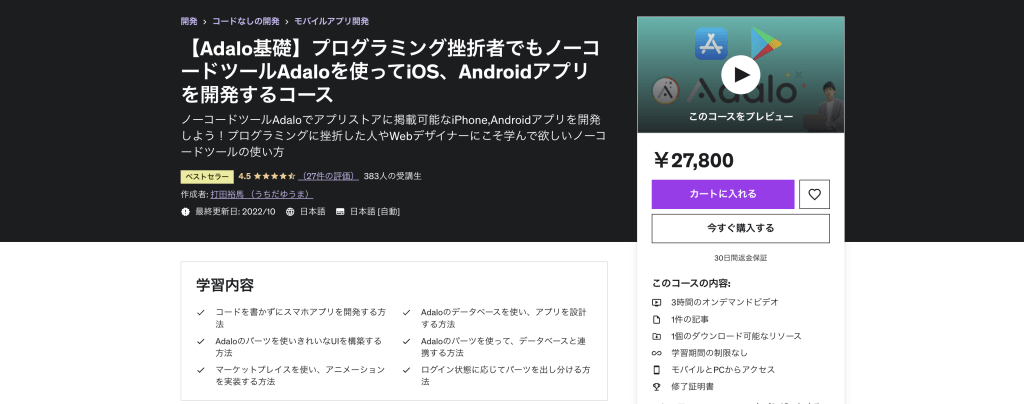Click 日本語 [自動] subtitle text
1024x404 pixels.
point(375,211)
